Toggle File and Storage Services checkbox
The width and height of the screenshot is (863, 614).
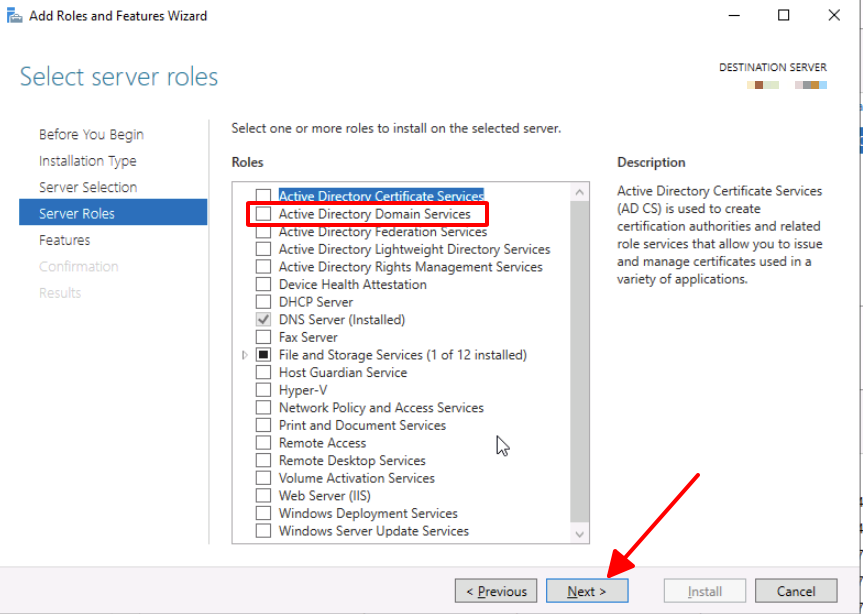(263, 355)
